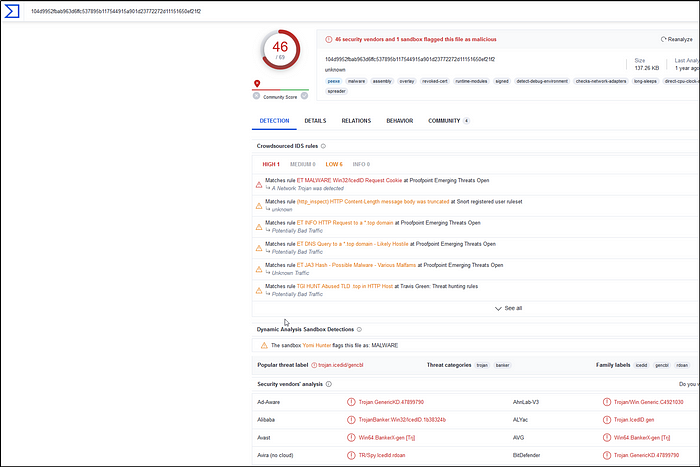Click the Security vendors' analysis info icon

pos(331,383)
